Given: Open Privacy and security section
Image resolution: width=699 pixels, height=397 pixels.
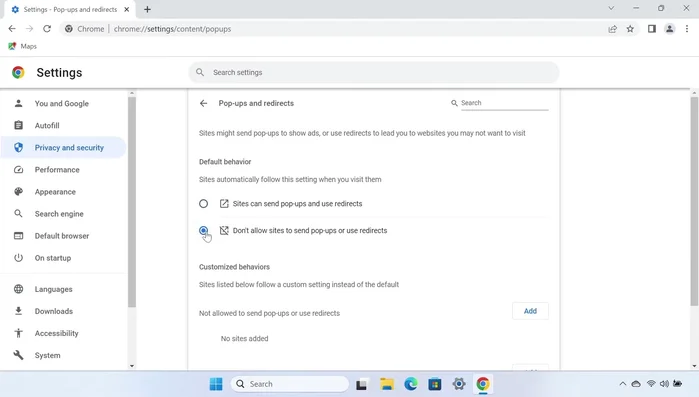Looking at the screenshot, I should click(63, 147).
